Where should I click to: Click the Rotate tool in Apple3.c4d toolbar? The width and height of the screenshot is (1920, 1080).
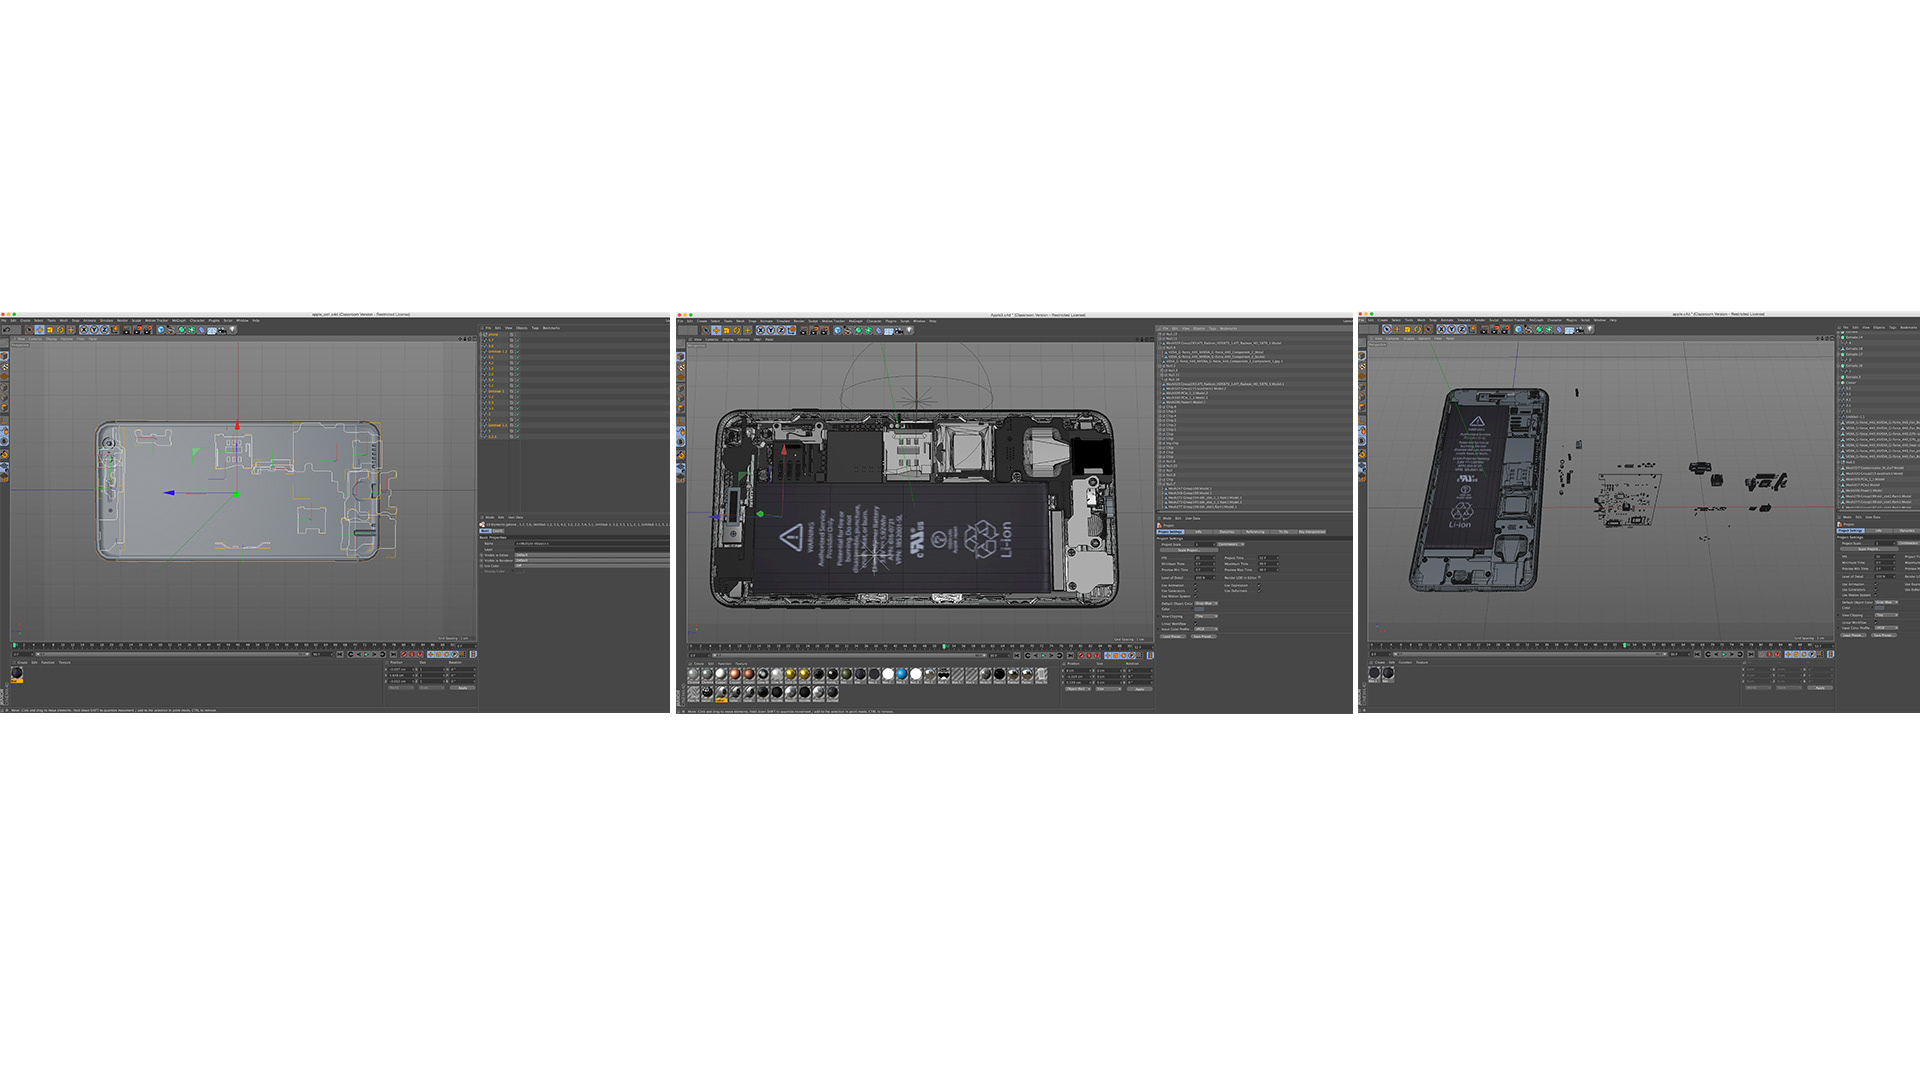pyautogui.click(x=736, y=330)
